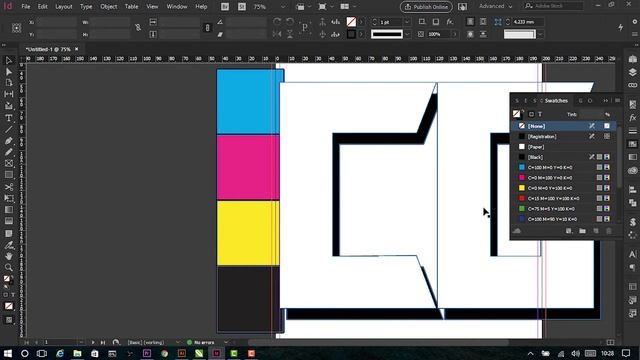Select the Untitled-1 @ 75% document tab
Screen dimensions: 640x360
(x=48, y=49)
